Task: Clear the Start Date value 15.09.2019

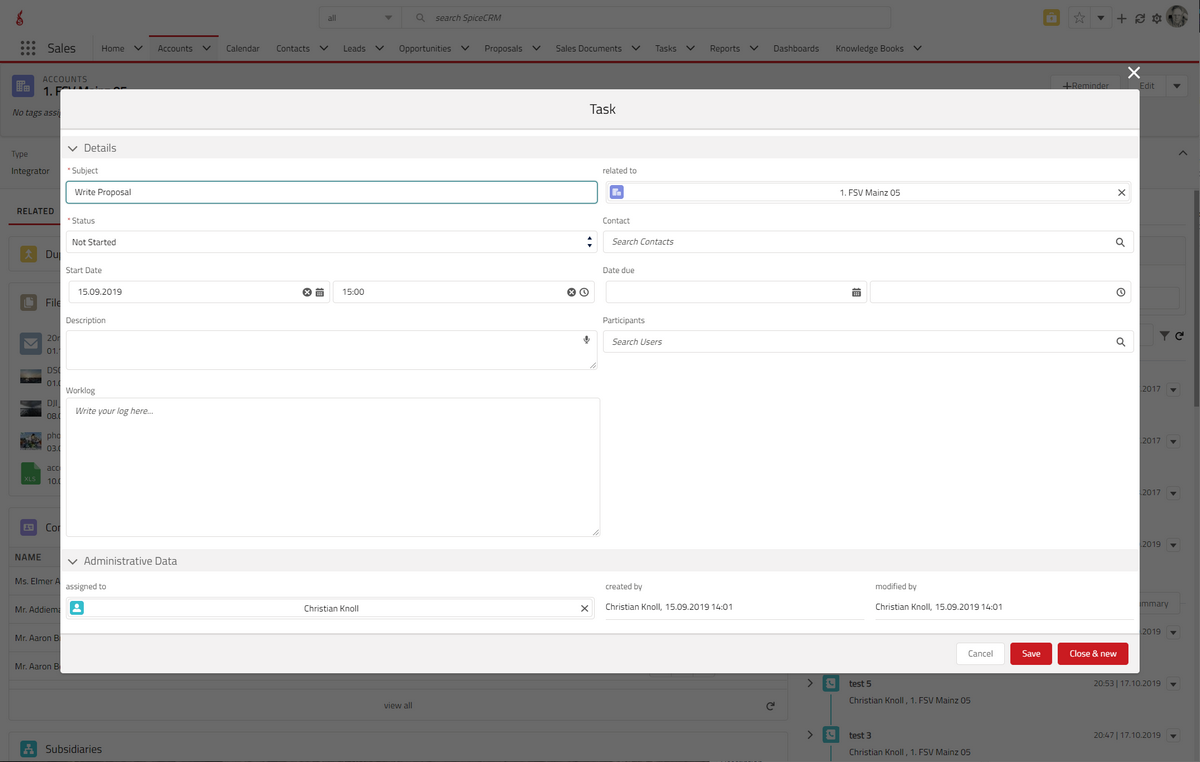Action: (x=307, y=292)
